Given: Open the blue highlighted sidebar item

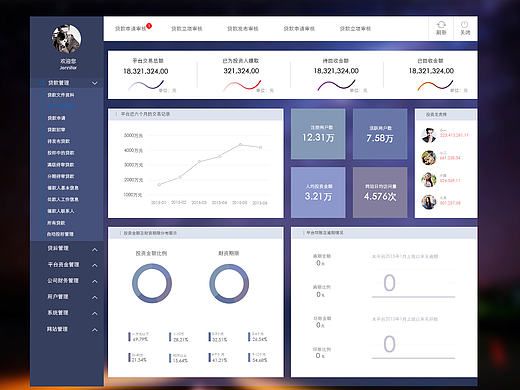Looking at the screenshot, I should (61, 106).
